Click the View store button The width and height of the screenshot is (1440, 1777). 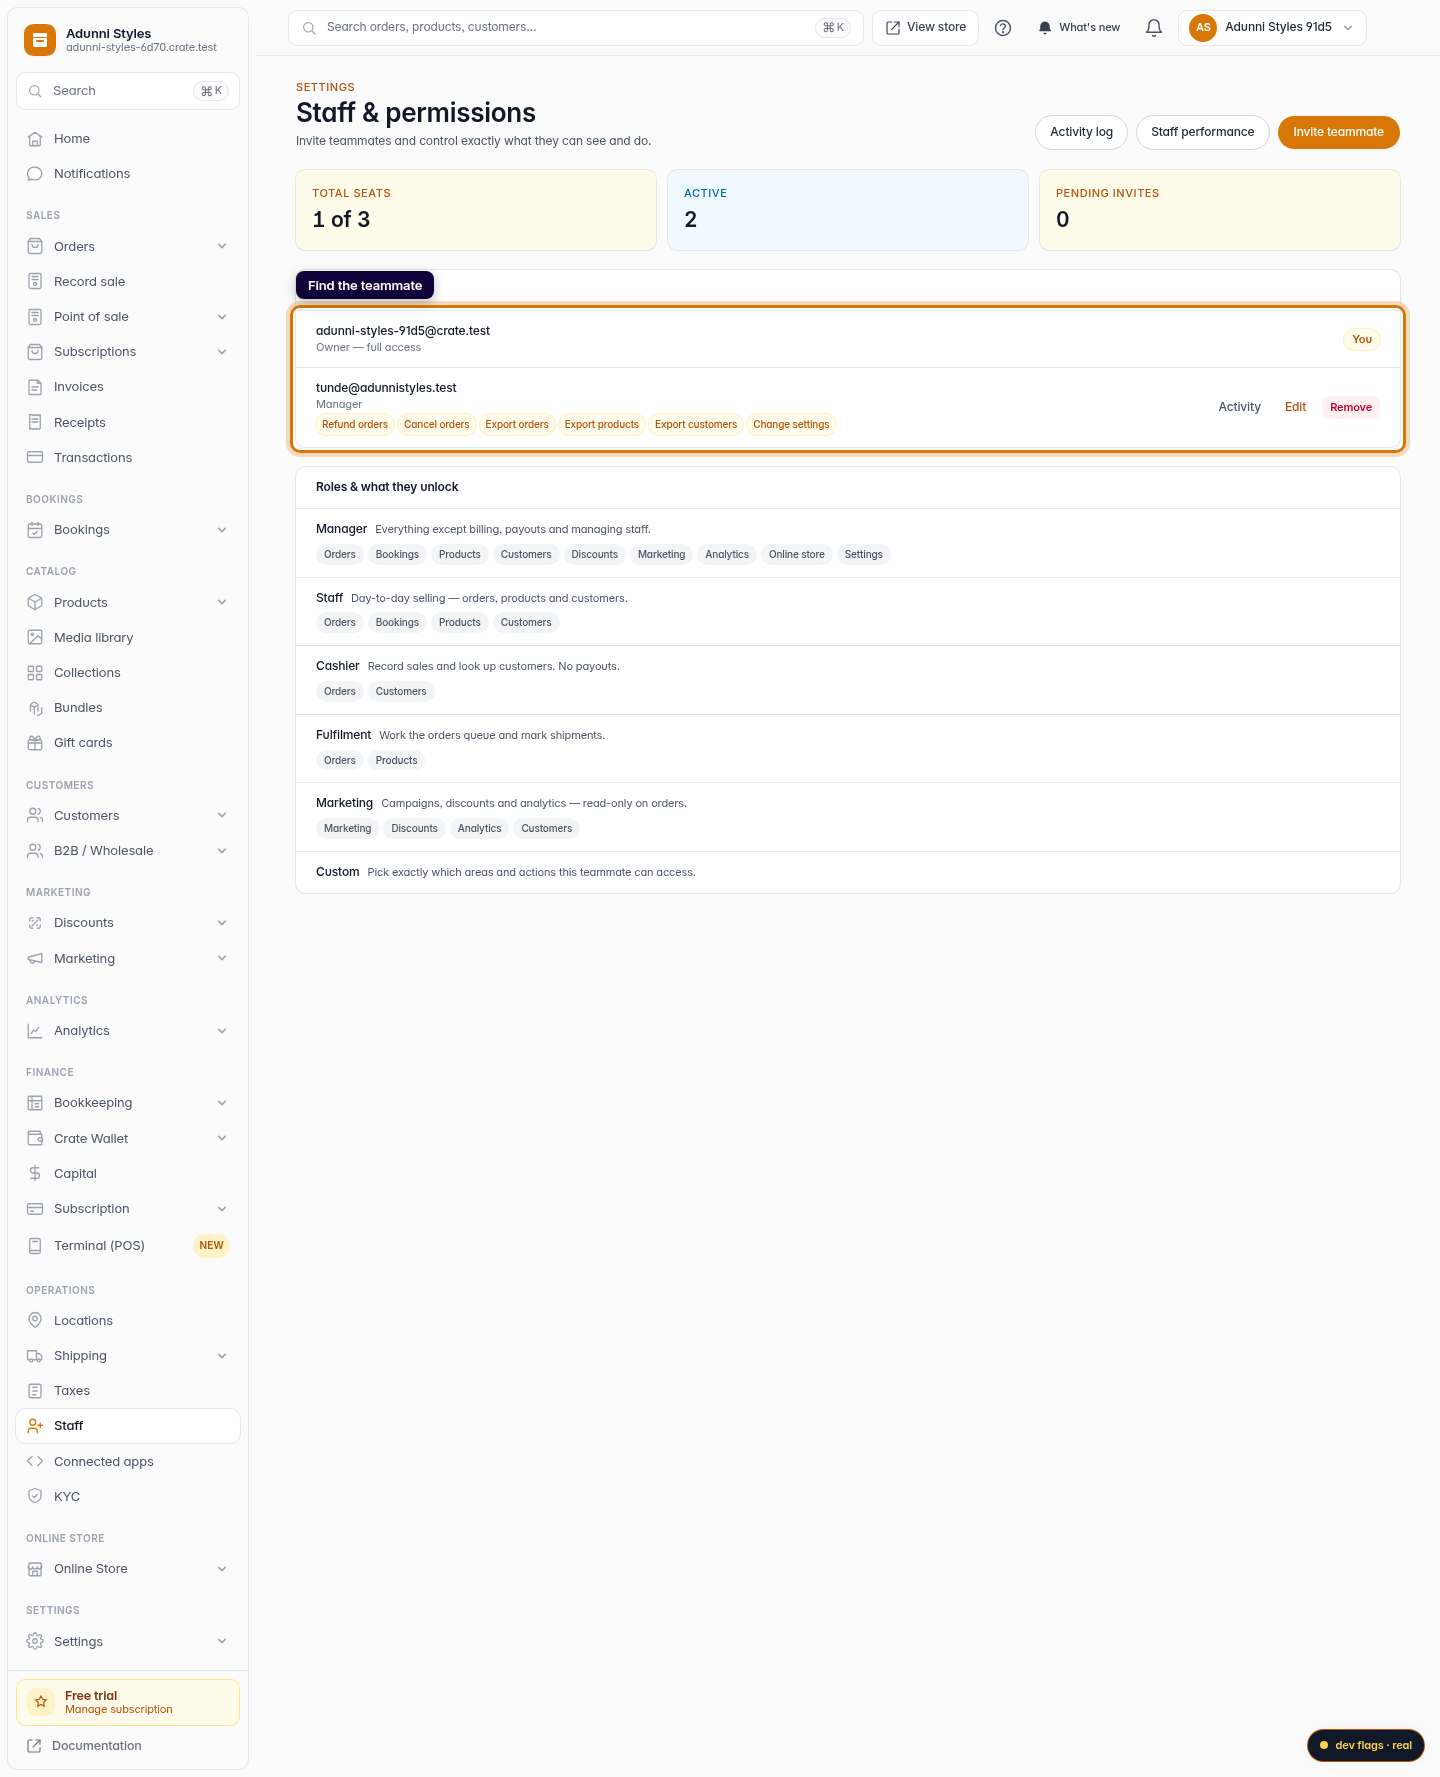pyautogui.click(x=925, y=28)
